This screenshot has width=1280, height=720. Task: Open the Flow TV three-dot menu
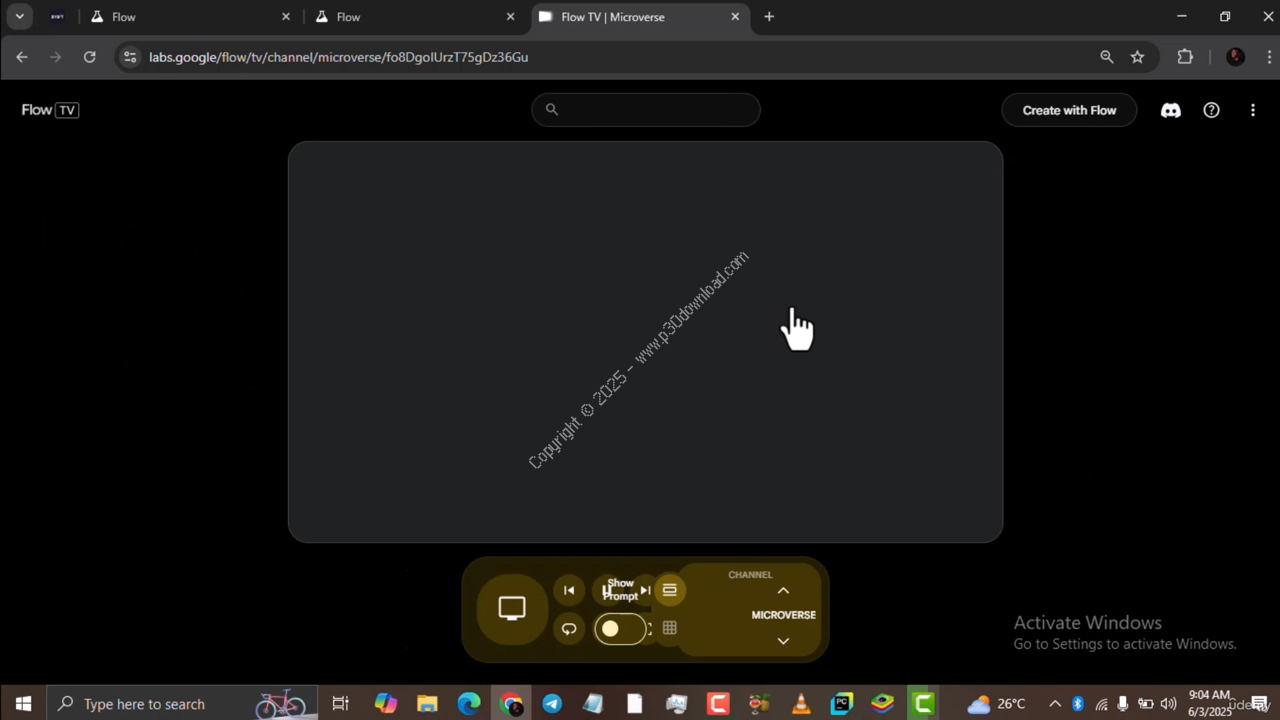(1252, 110)
